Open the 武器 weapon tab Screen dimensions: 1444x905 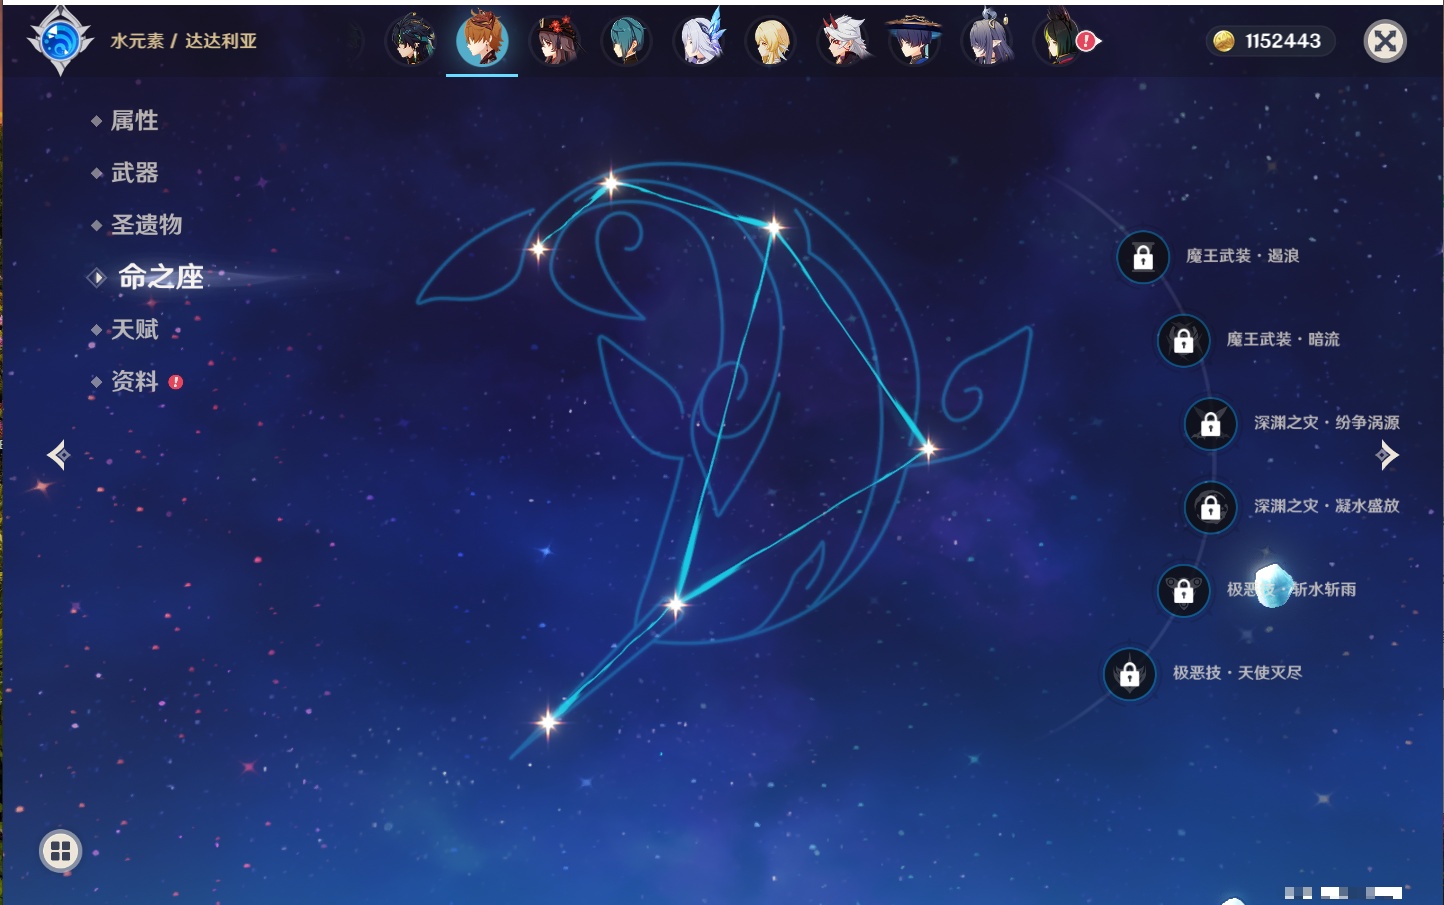(134, 173)
